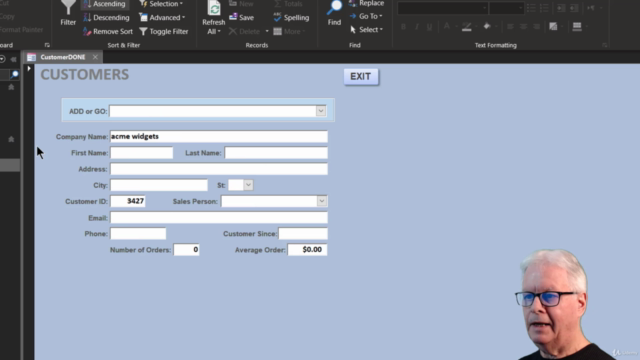The image size is (640, 360).
Task: Save the current record
Action: click(241, 18)
